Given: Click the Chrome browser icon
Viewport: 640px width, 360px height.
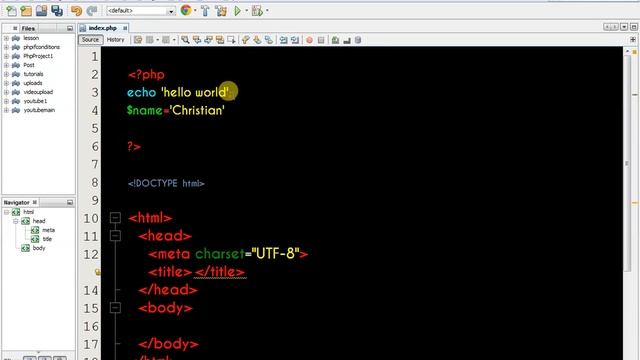Looking at the screenshot, I should tap(186, 10).
